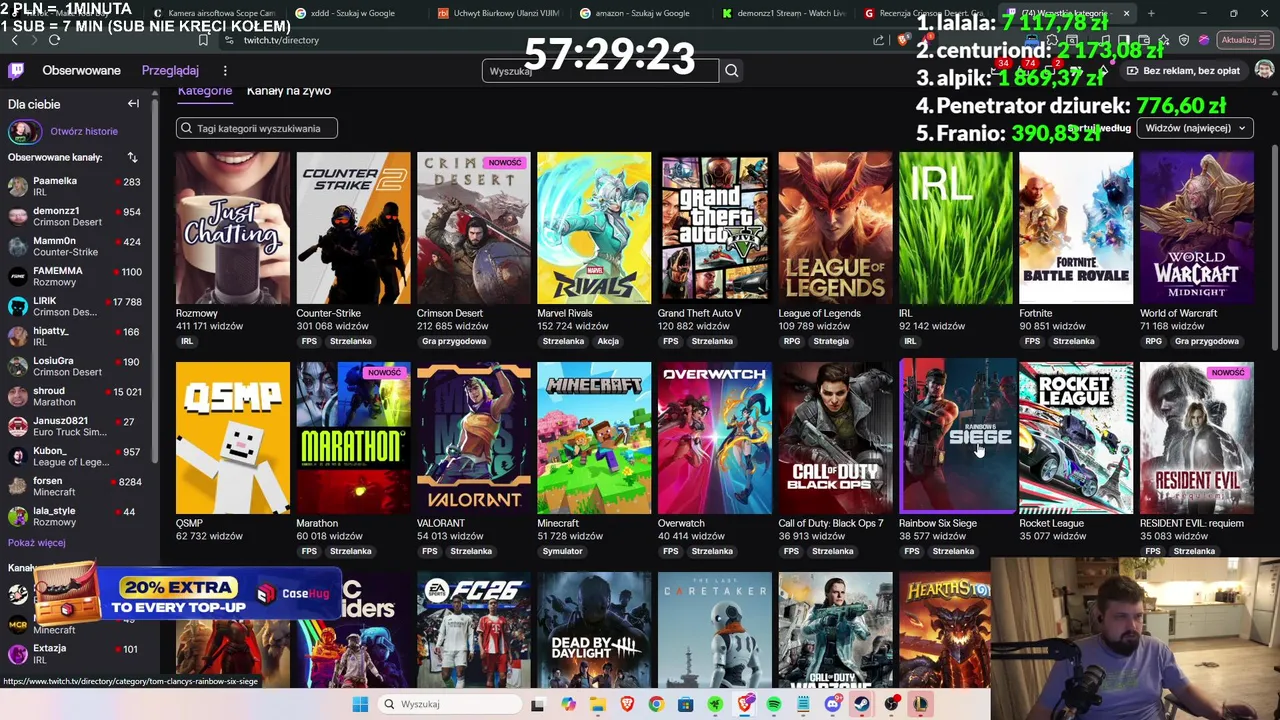This screenshot has height=720, width=1280.
Task: Open followed channel forsen
Action: (x=75, y=486)
